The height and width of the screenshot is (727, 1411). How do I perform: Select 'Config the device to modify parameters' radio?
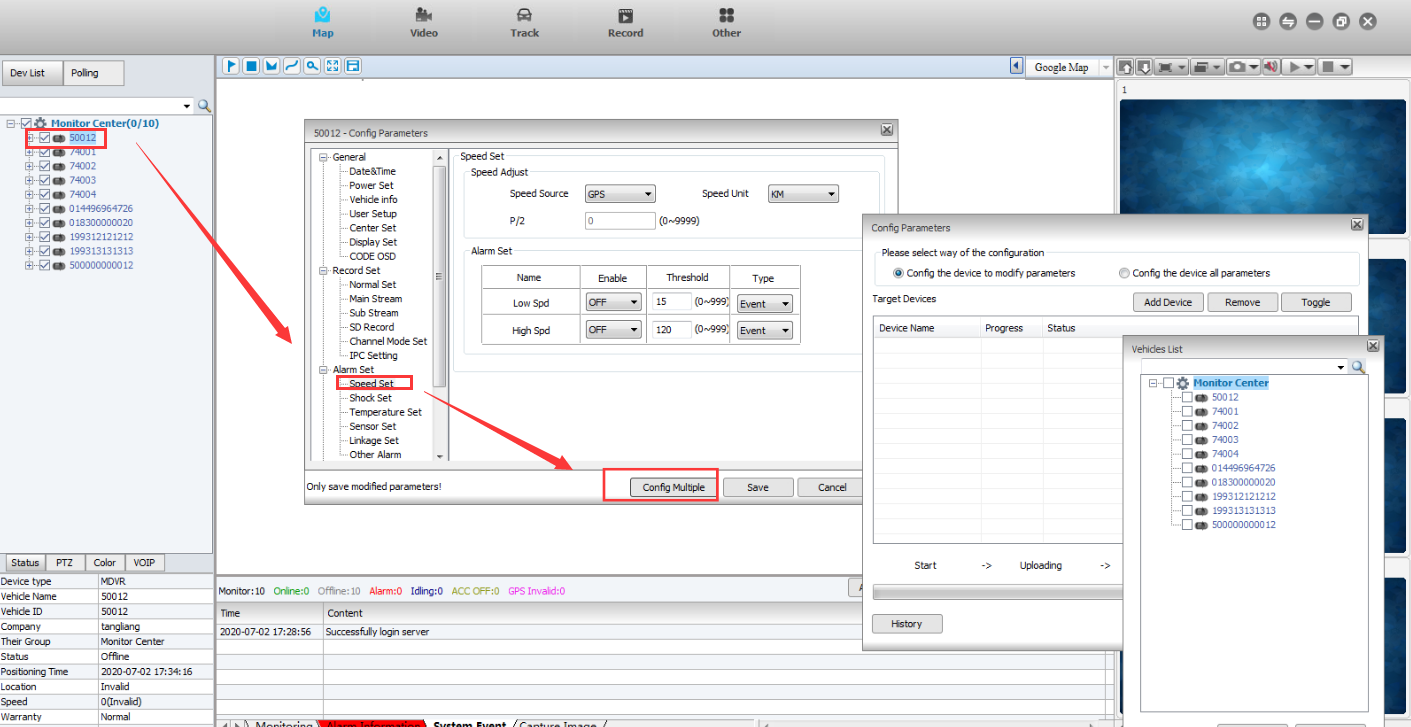pos(898,273)
